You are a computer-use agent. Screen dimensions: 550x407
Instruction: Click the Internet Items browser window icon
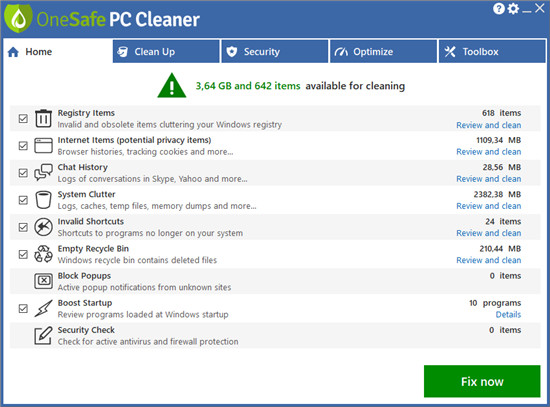click(43, 146)
